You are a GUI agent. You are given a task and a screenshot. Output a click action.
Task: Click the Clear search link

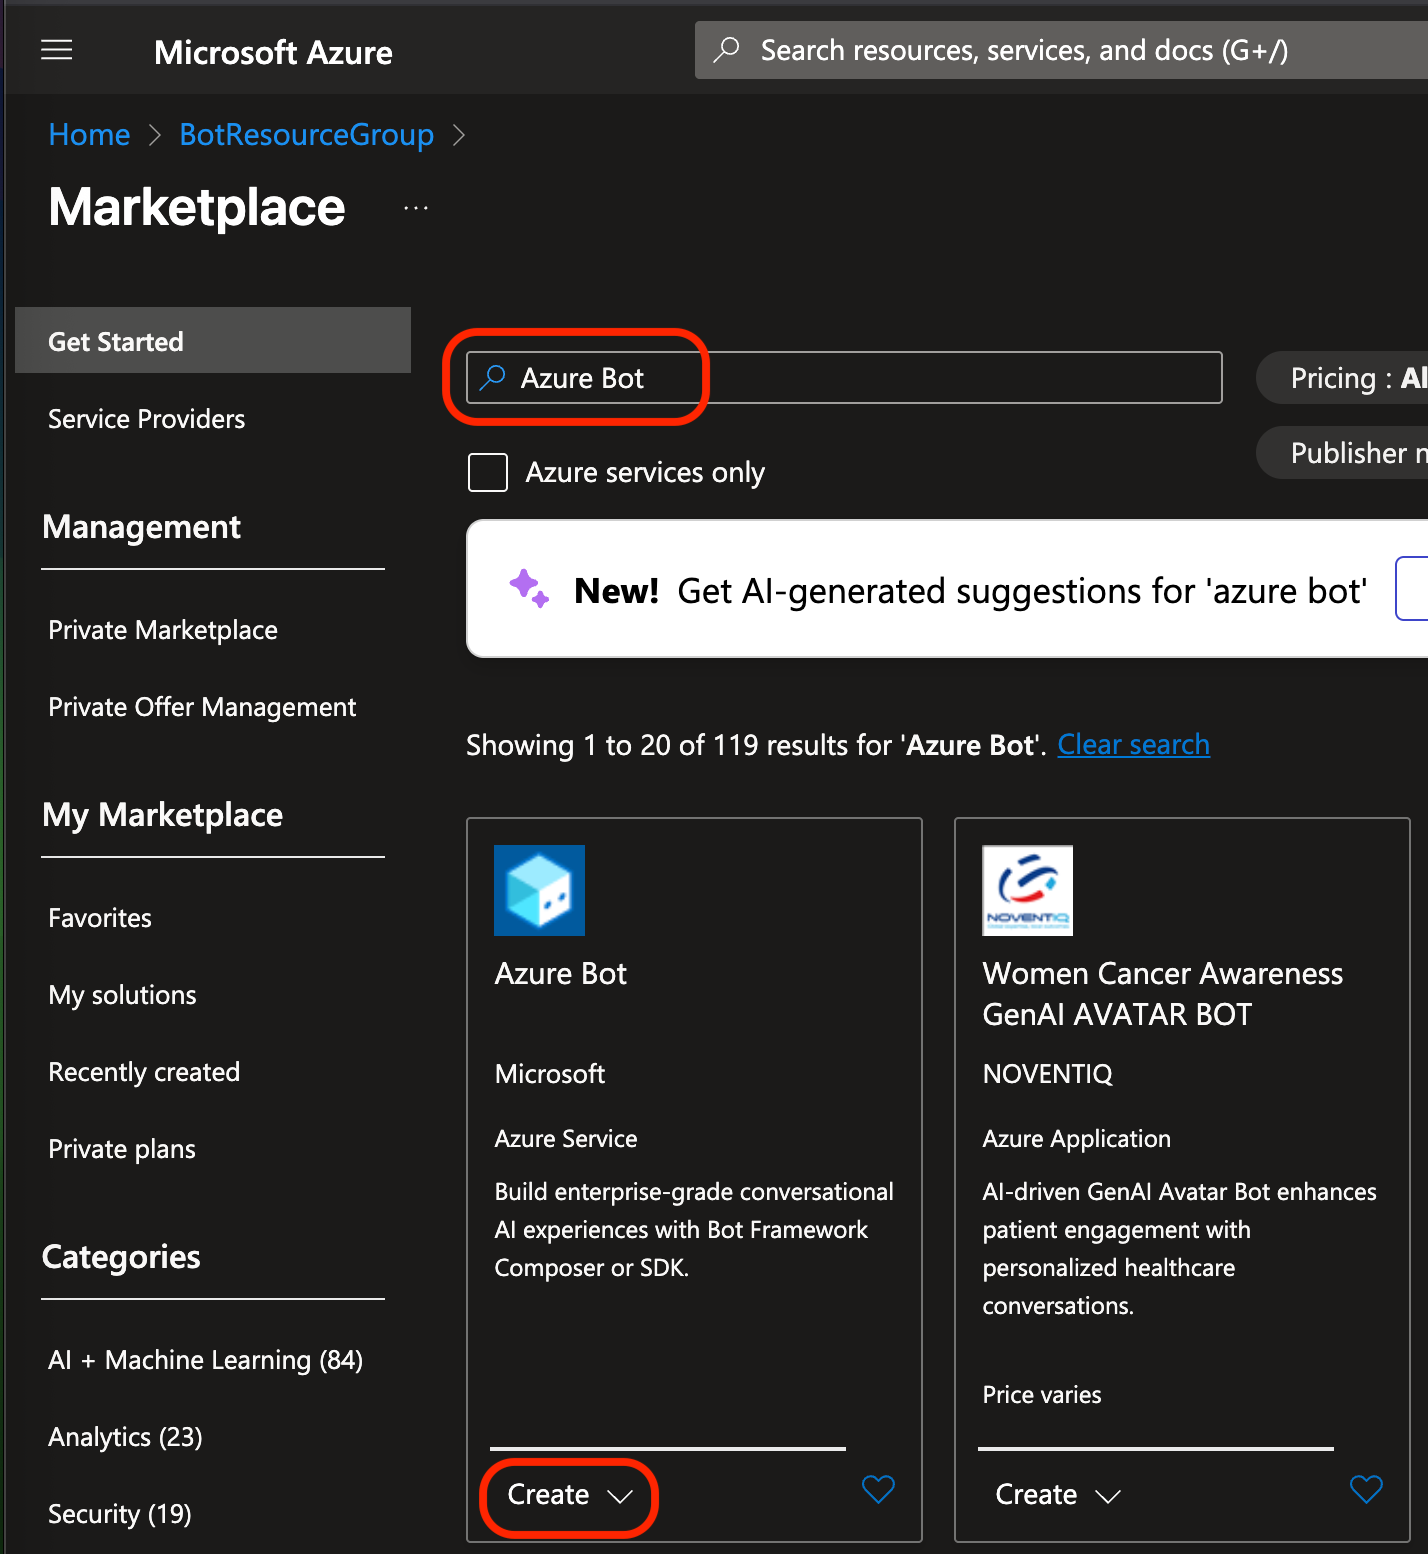pyautogui.click(x=1134, y=745)
